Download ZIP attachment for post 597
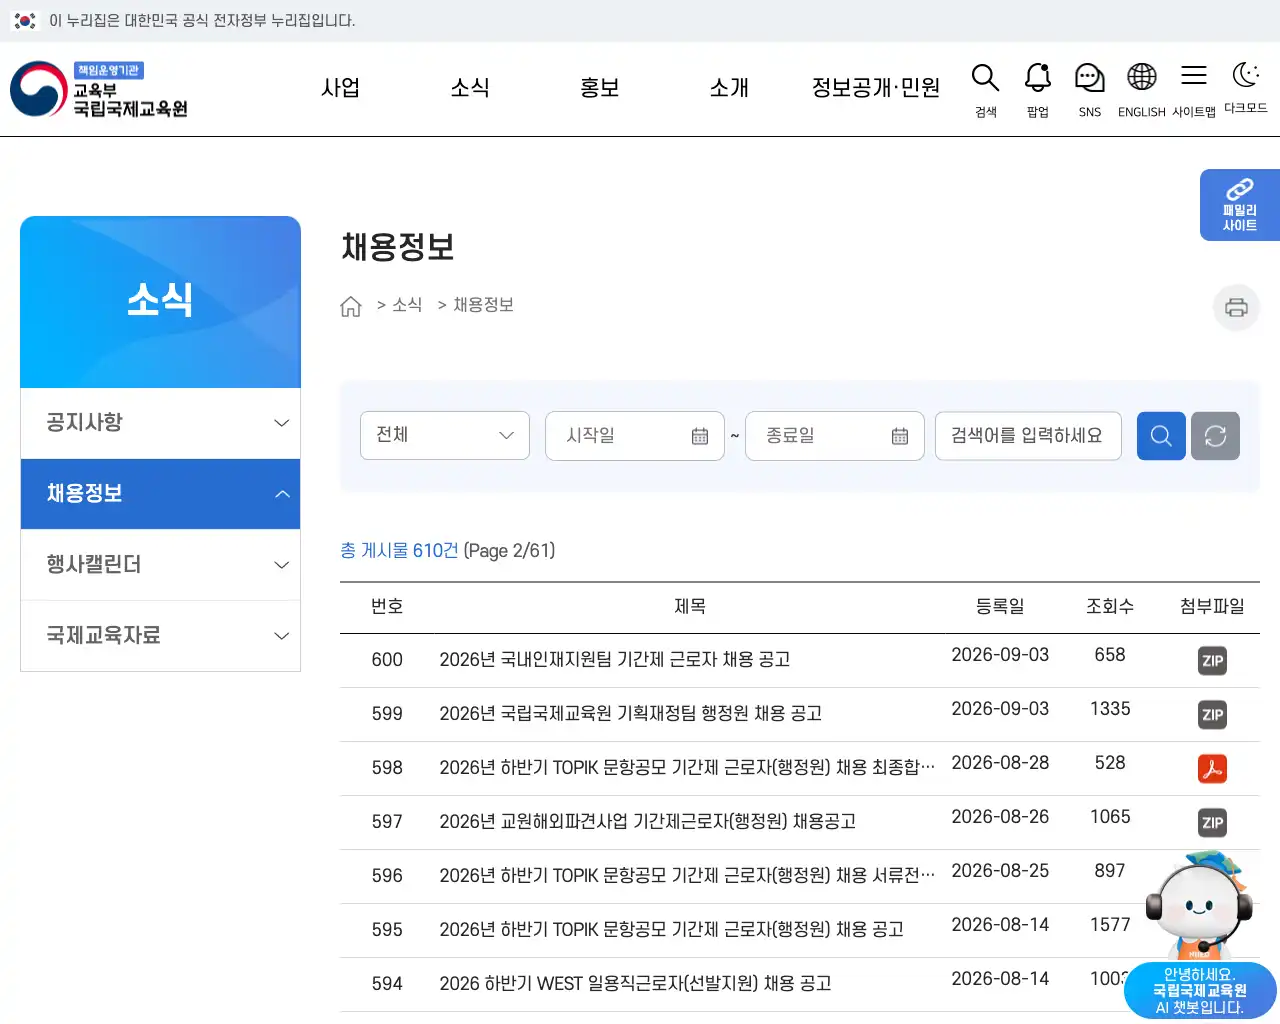 click(x=1212, y=822)
